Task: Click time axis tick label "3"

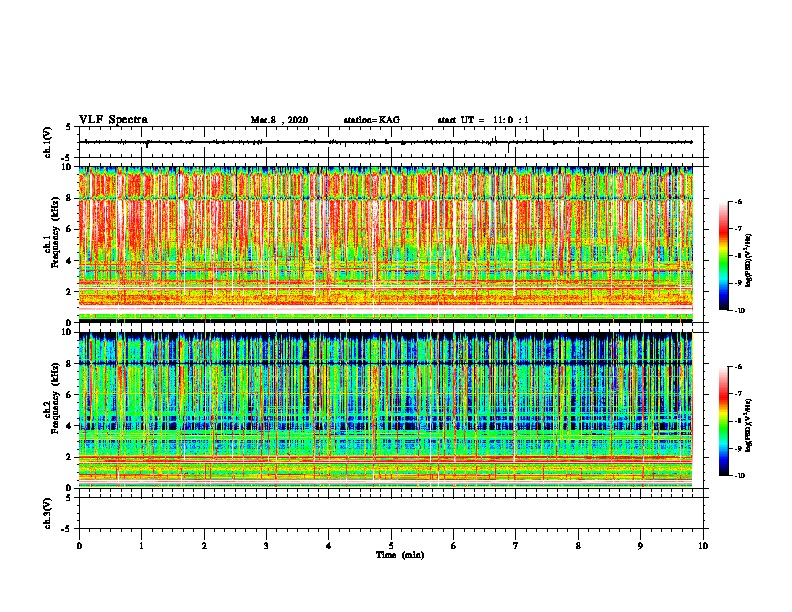Action: 266,546
